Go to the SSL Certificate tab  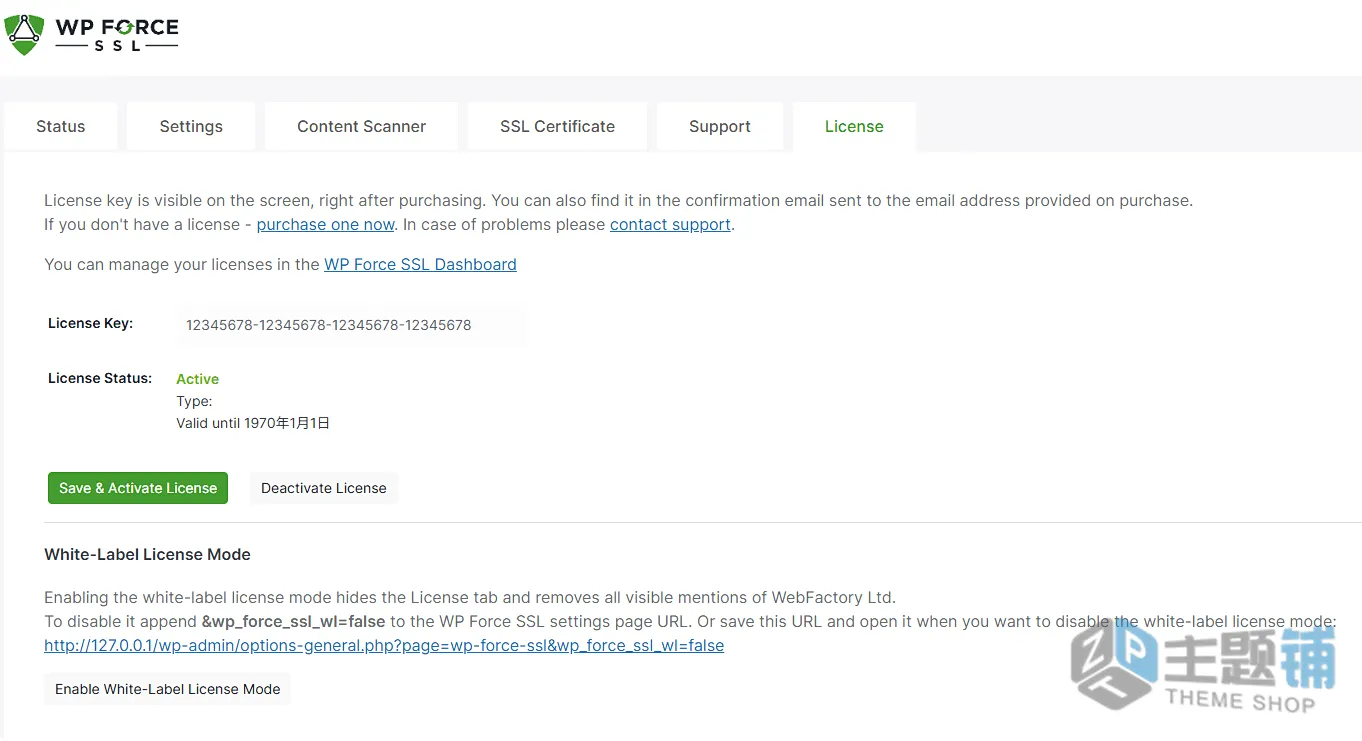click(x=557, y=126)
